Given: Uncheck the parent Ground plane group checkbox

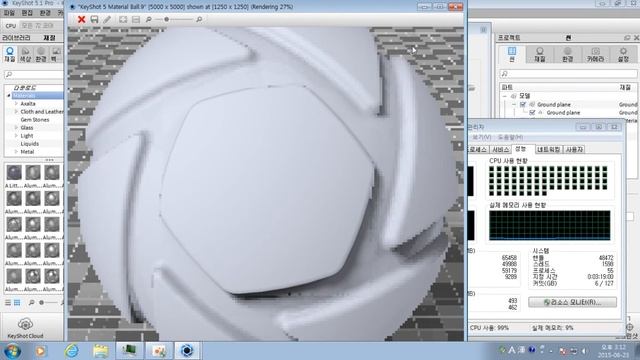Looking at the screenshot, I should pyautogui.click(x=522, y=104).
